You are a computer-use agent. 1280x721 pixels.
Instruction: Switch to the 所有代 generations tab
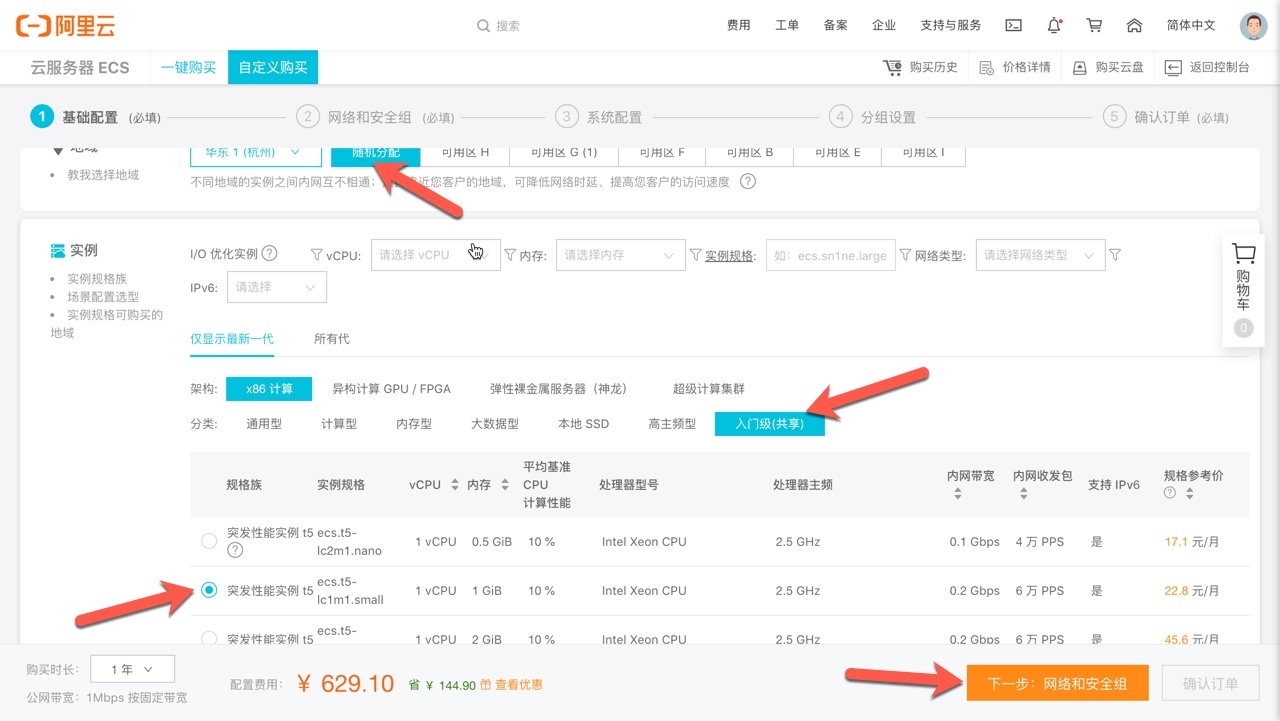pyautogui.click(x=332, y=339)
